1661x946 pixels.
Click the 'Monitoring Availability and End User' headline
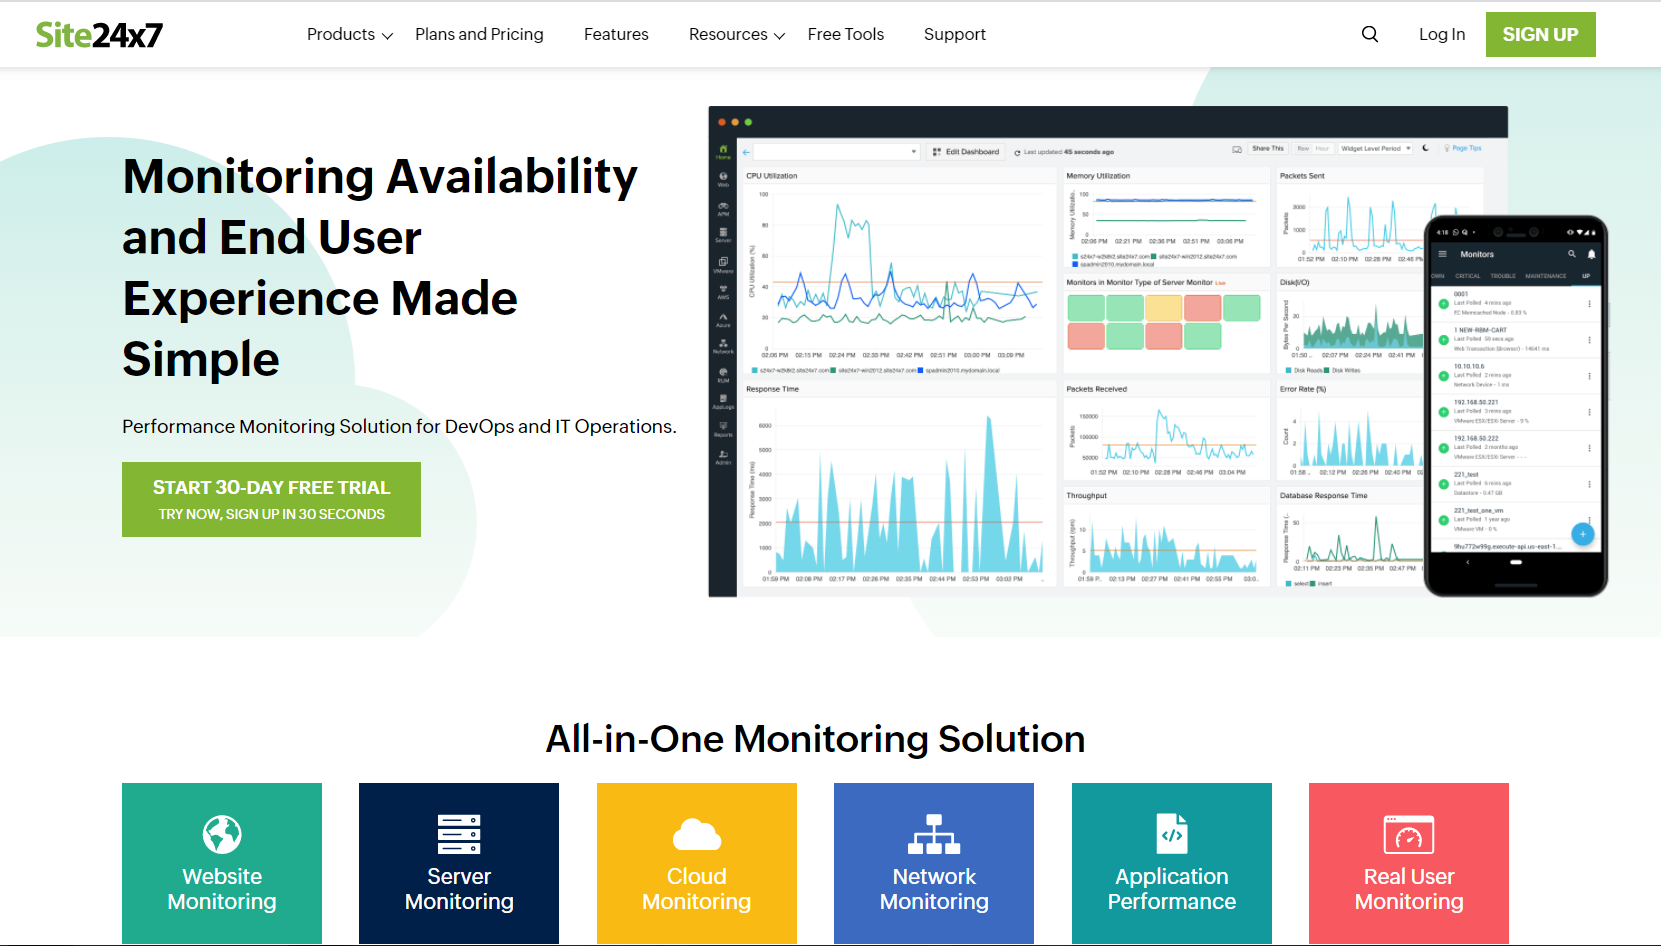coord(380,267)
